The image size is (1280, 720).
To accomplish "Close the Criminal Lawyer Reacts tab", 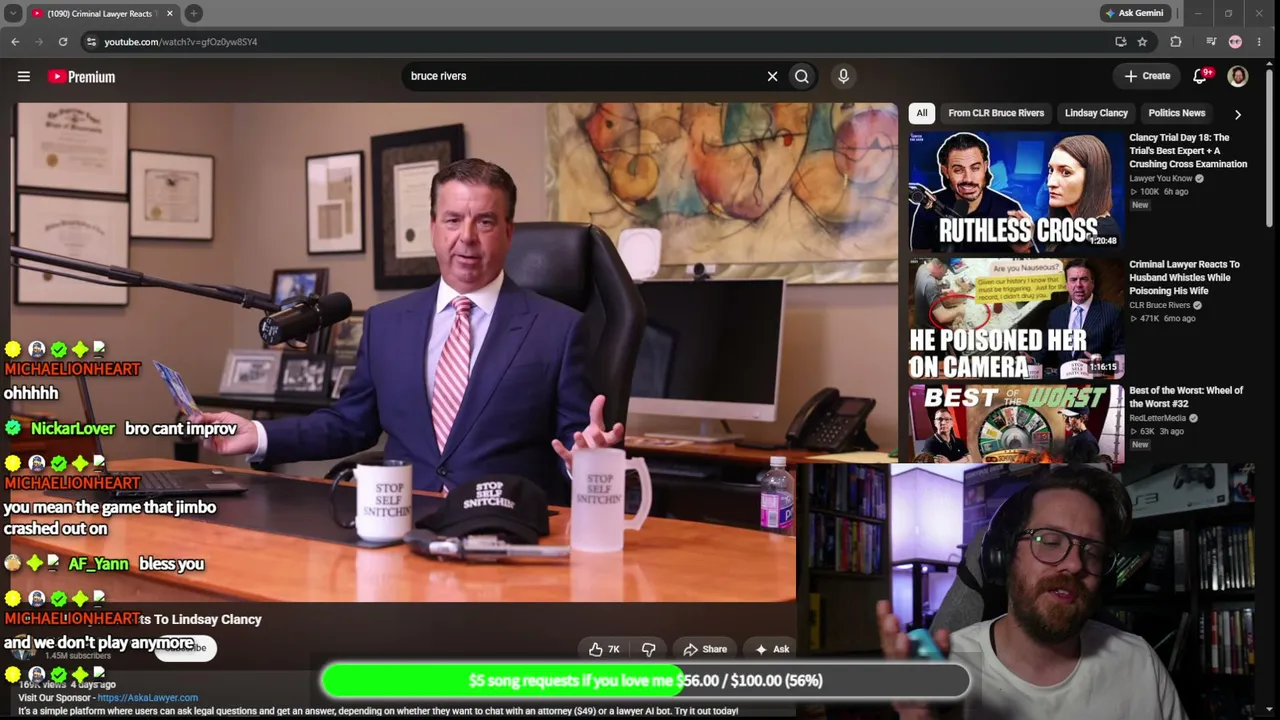I will (x=169, y=13).
